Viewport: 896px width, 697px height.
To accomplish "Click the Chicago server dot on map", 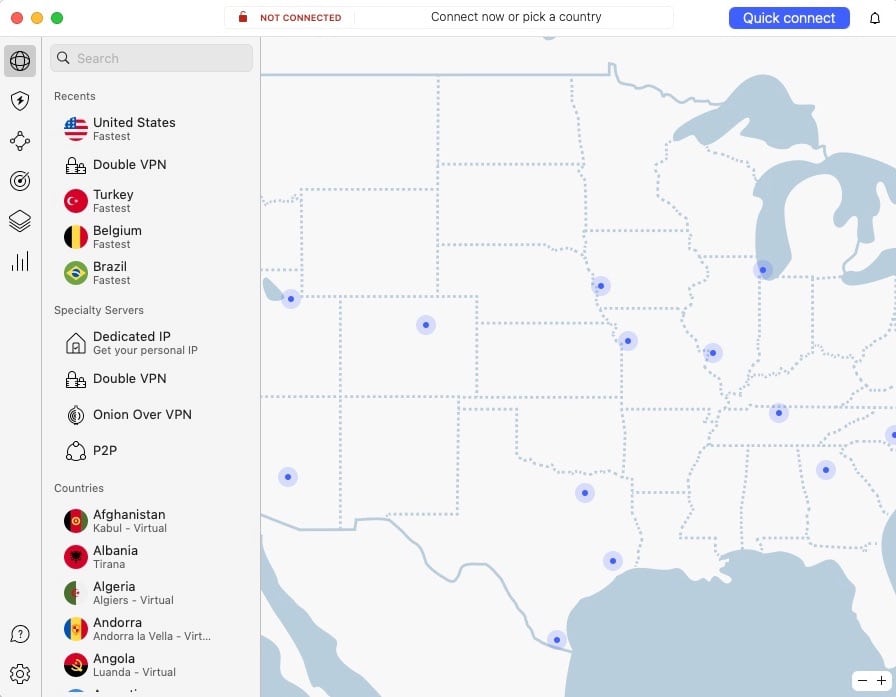I will (763, 270).
